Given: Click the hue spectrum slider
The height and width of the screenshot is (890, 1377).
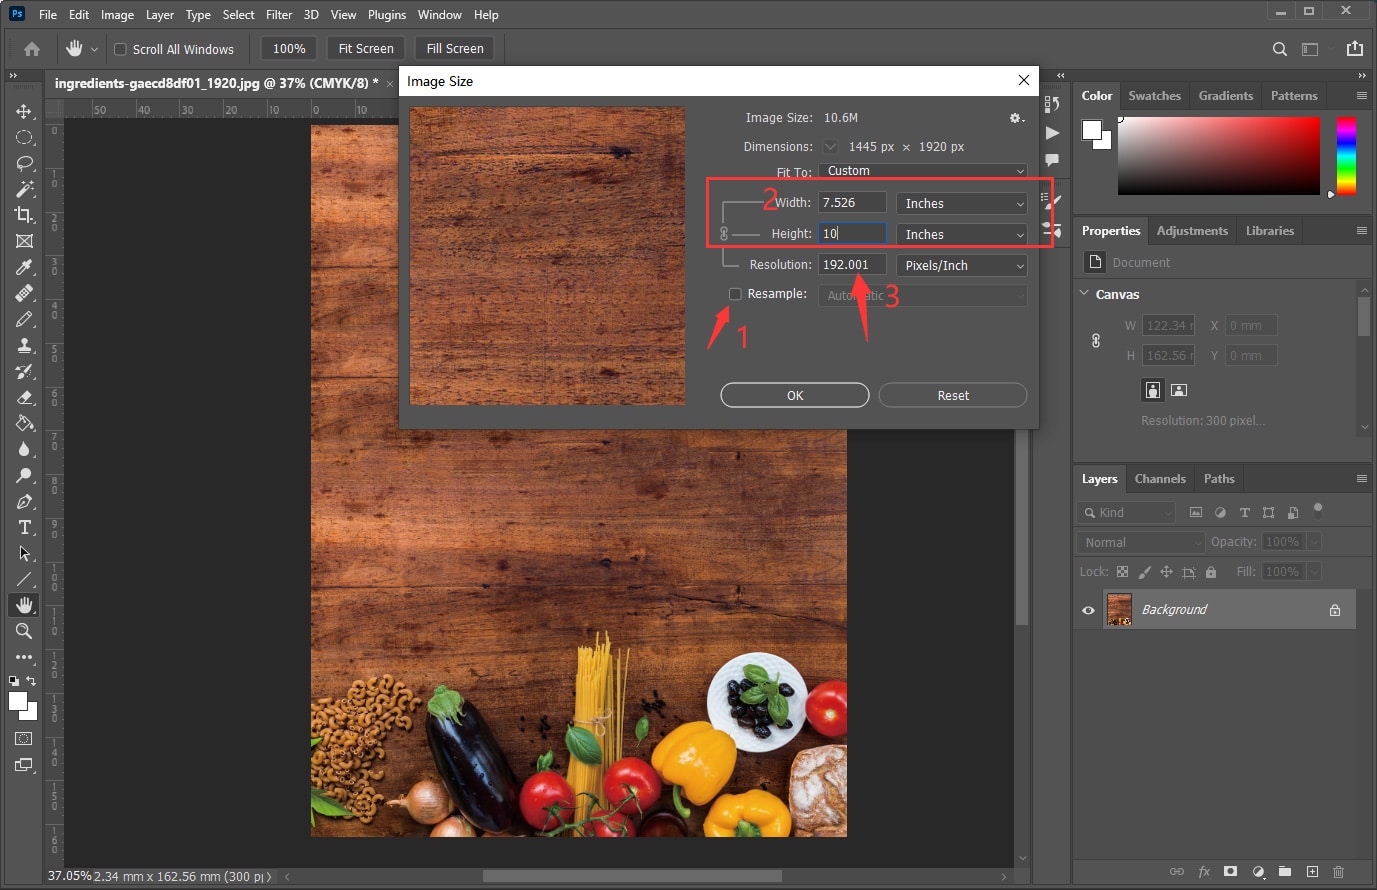Looking at the screenshot, I should (1346, 156).
